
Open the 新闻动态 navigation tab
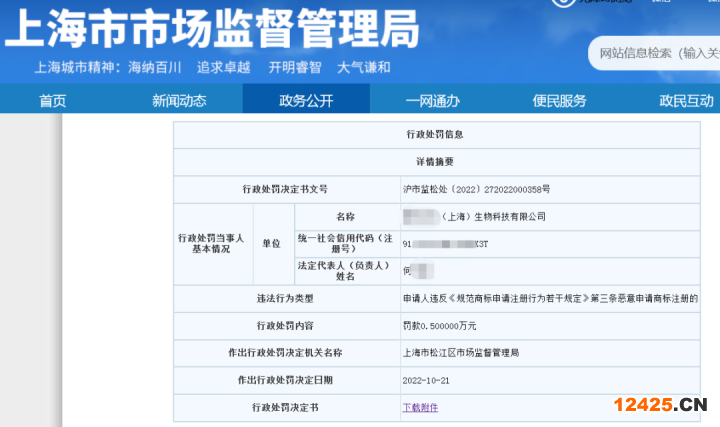tap(180, 101)
